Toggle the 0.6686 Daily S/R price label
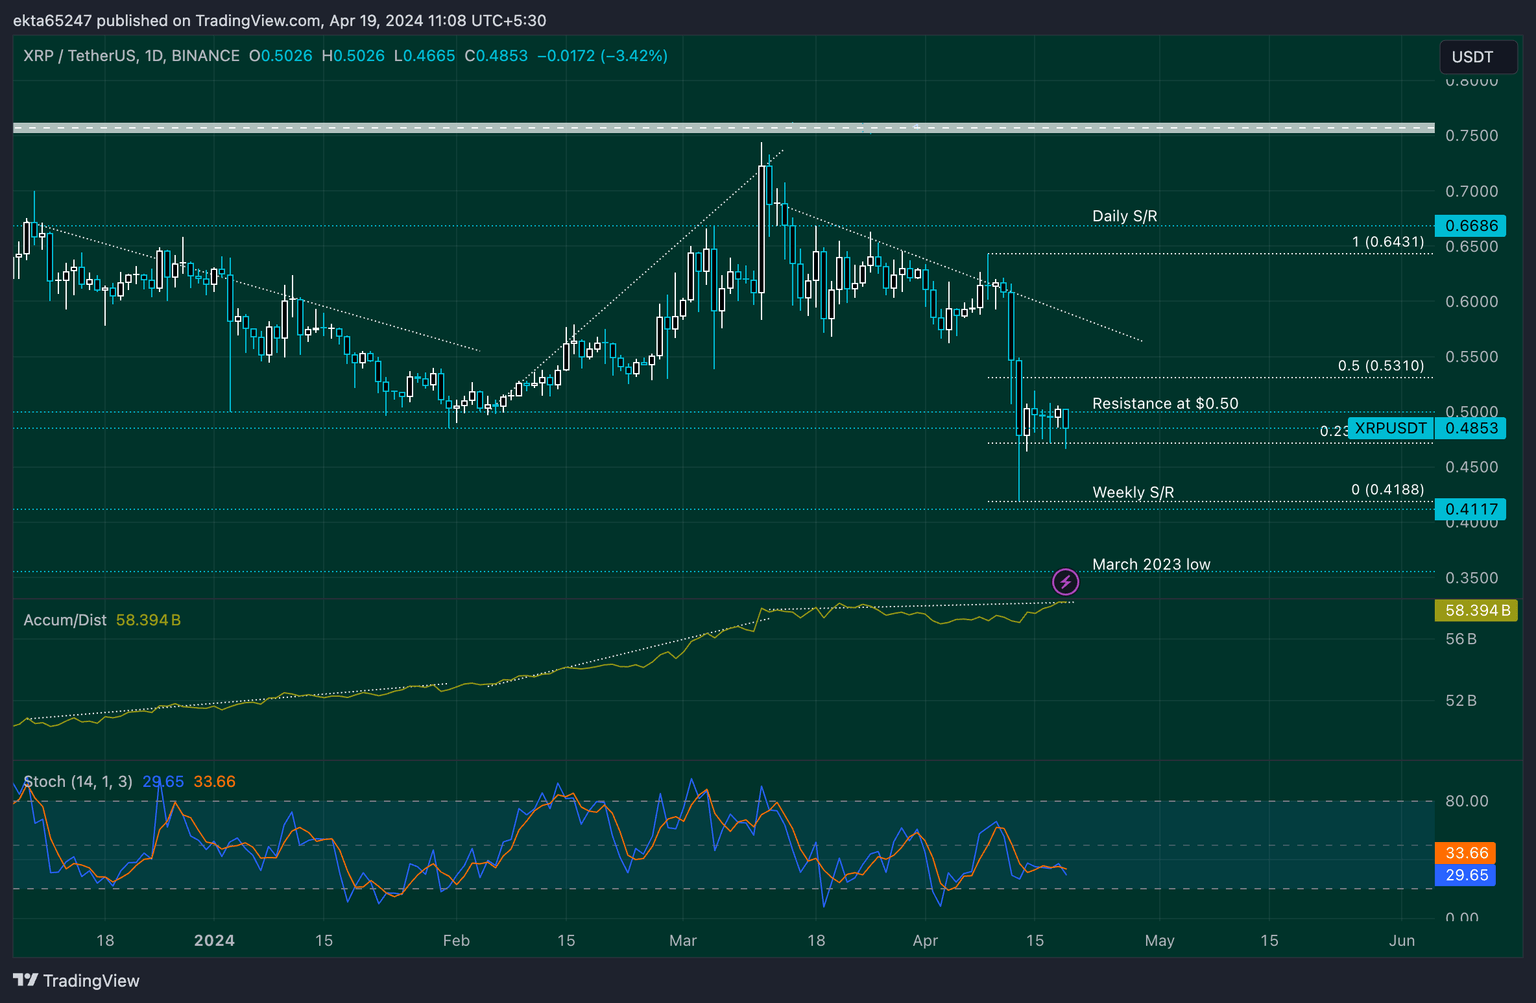Screen dimensions: 1536x1003 click(1470, 226)
